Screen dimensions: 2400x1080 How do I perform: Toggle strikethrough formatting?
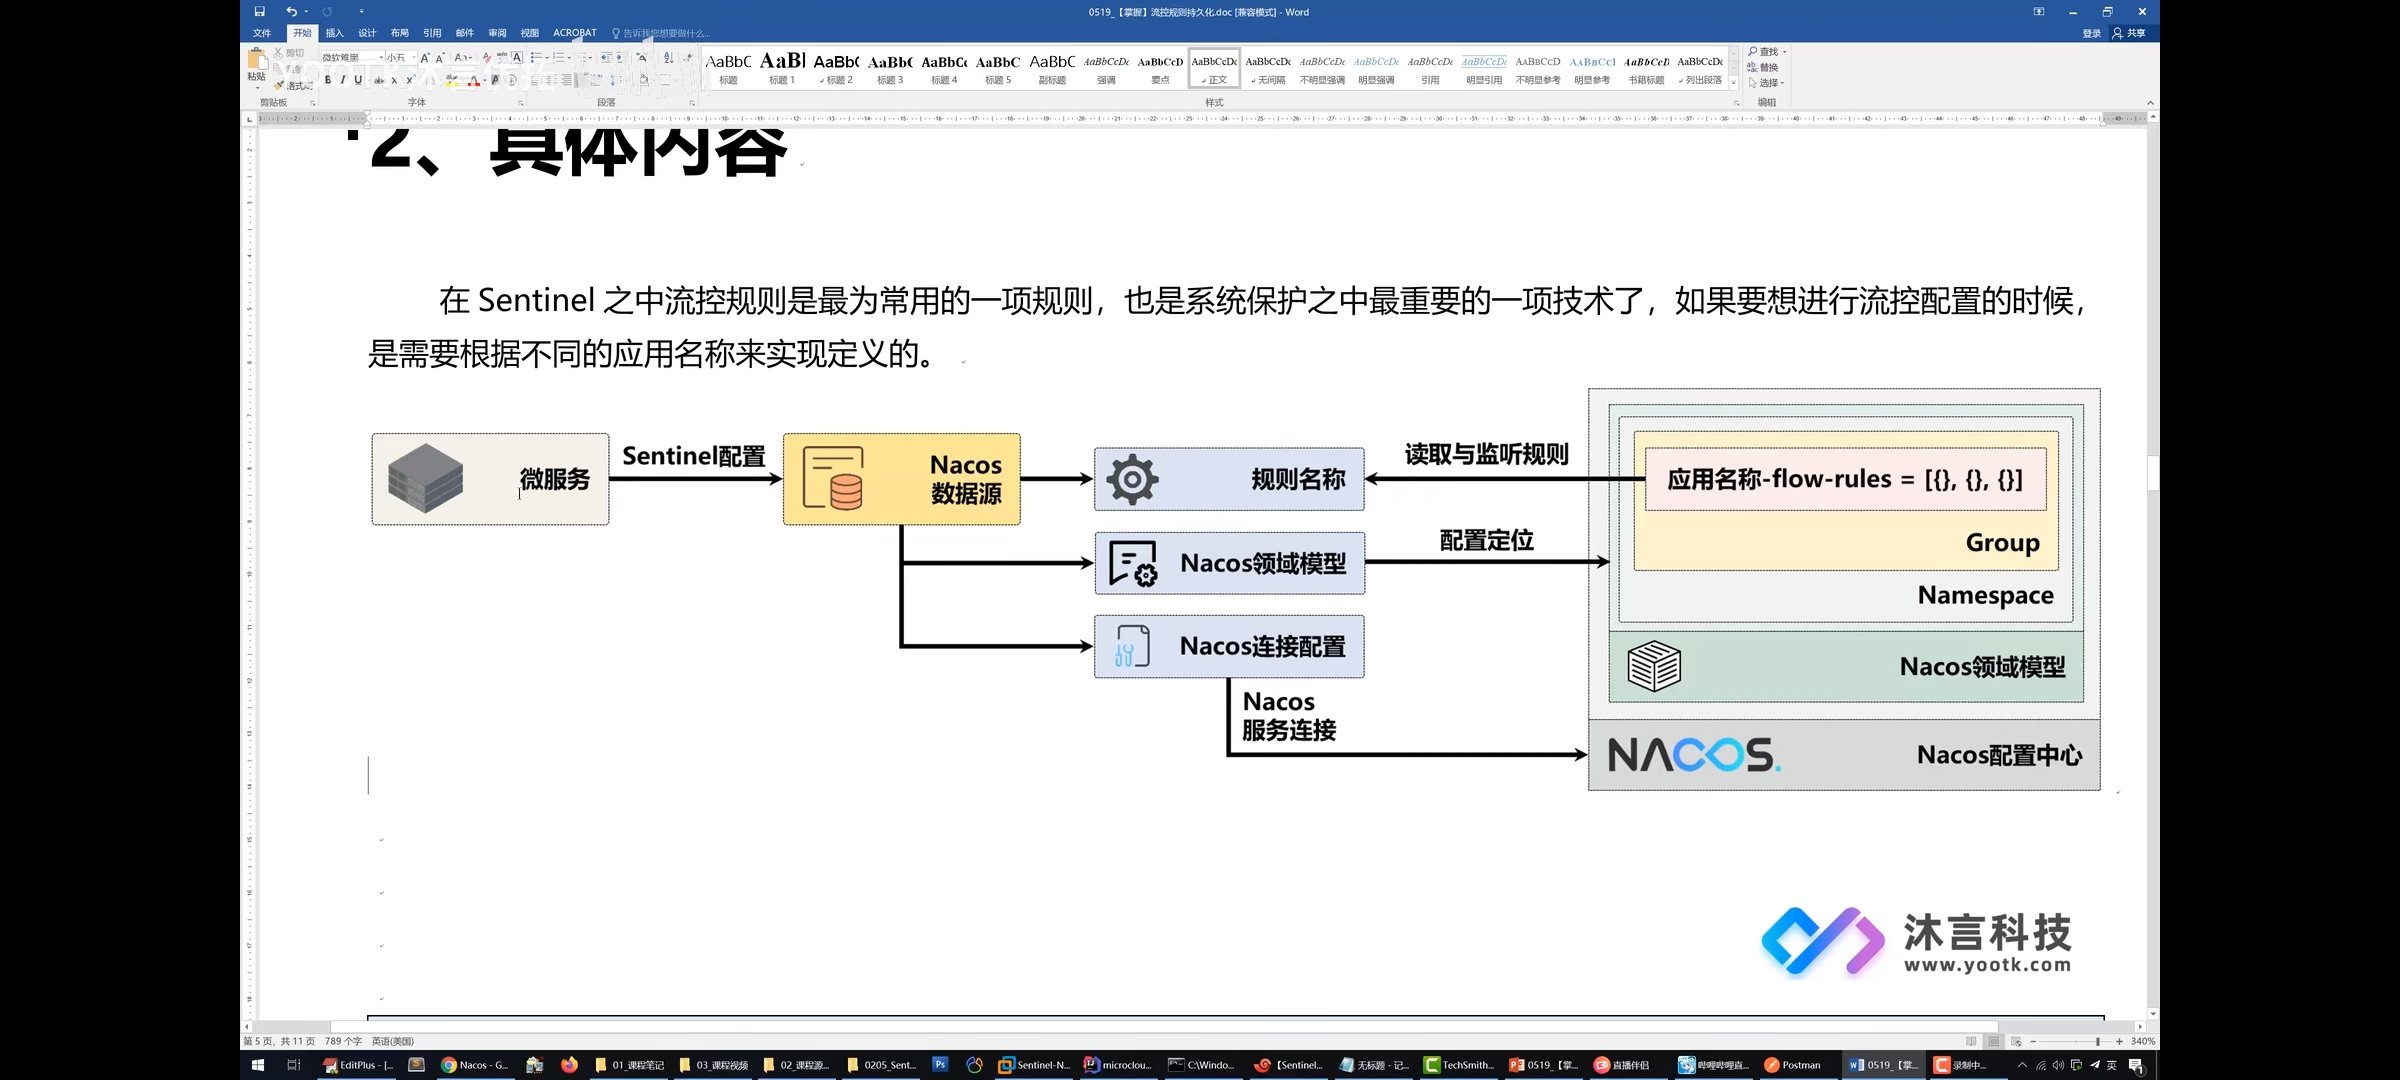point(379,80)
